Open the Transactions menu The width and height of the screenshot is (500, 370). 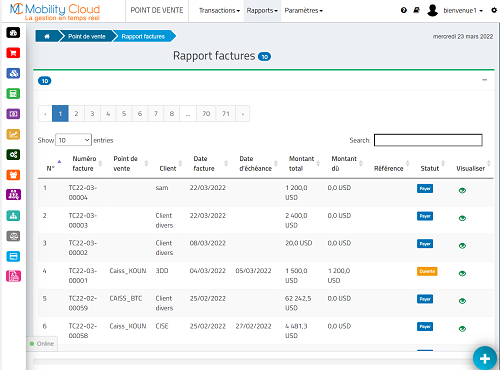pos(219,11)
